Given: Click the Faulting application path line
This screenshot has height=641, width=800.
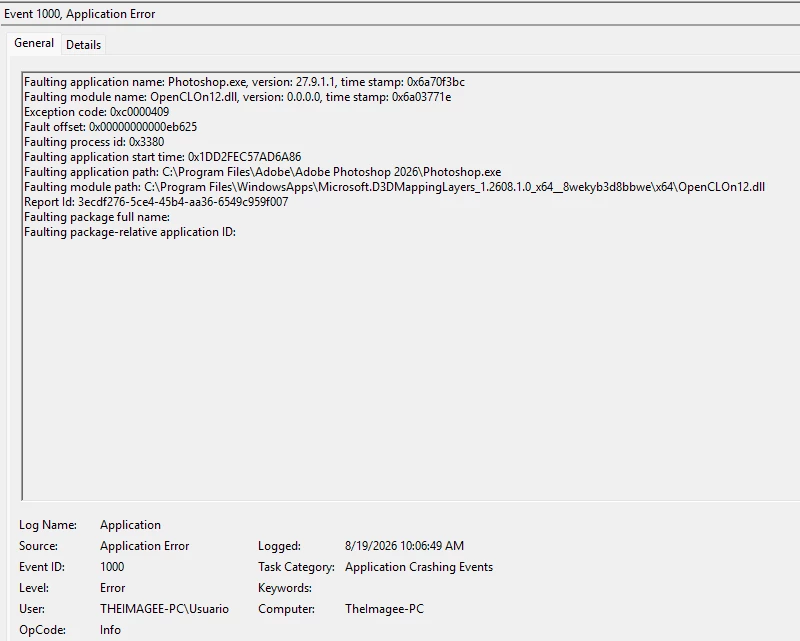Looking at the screenshot, I should (263, 172).
